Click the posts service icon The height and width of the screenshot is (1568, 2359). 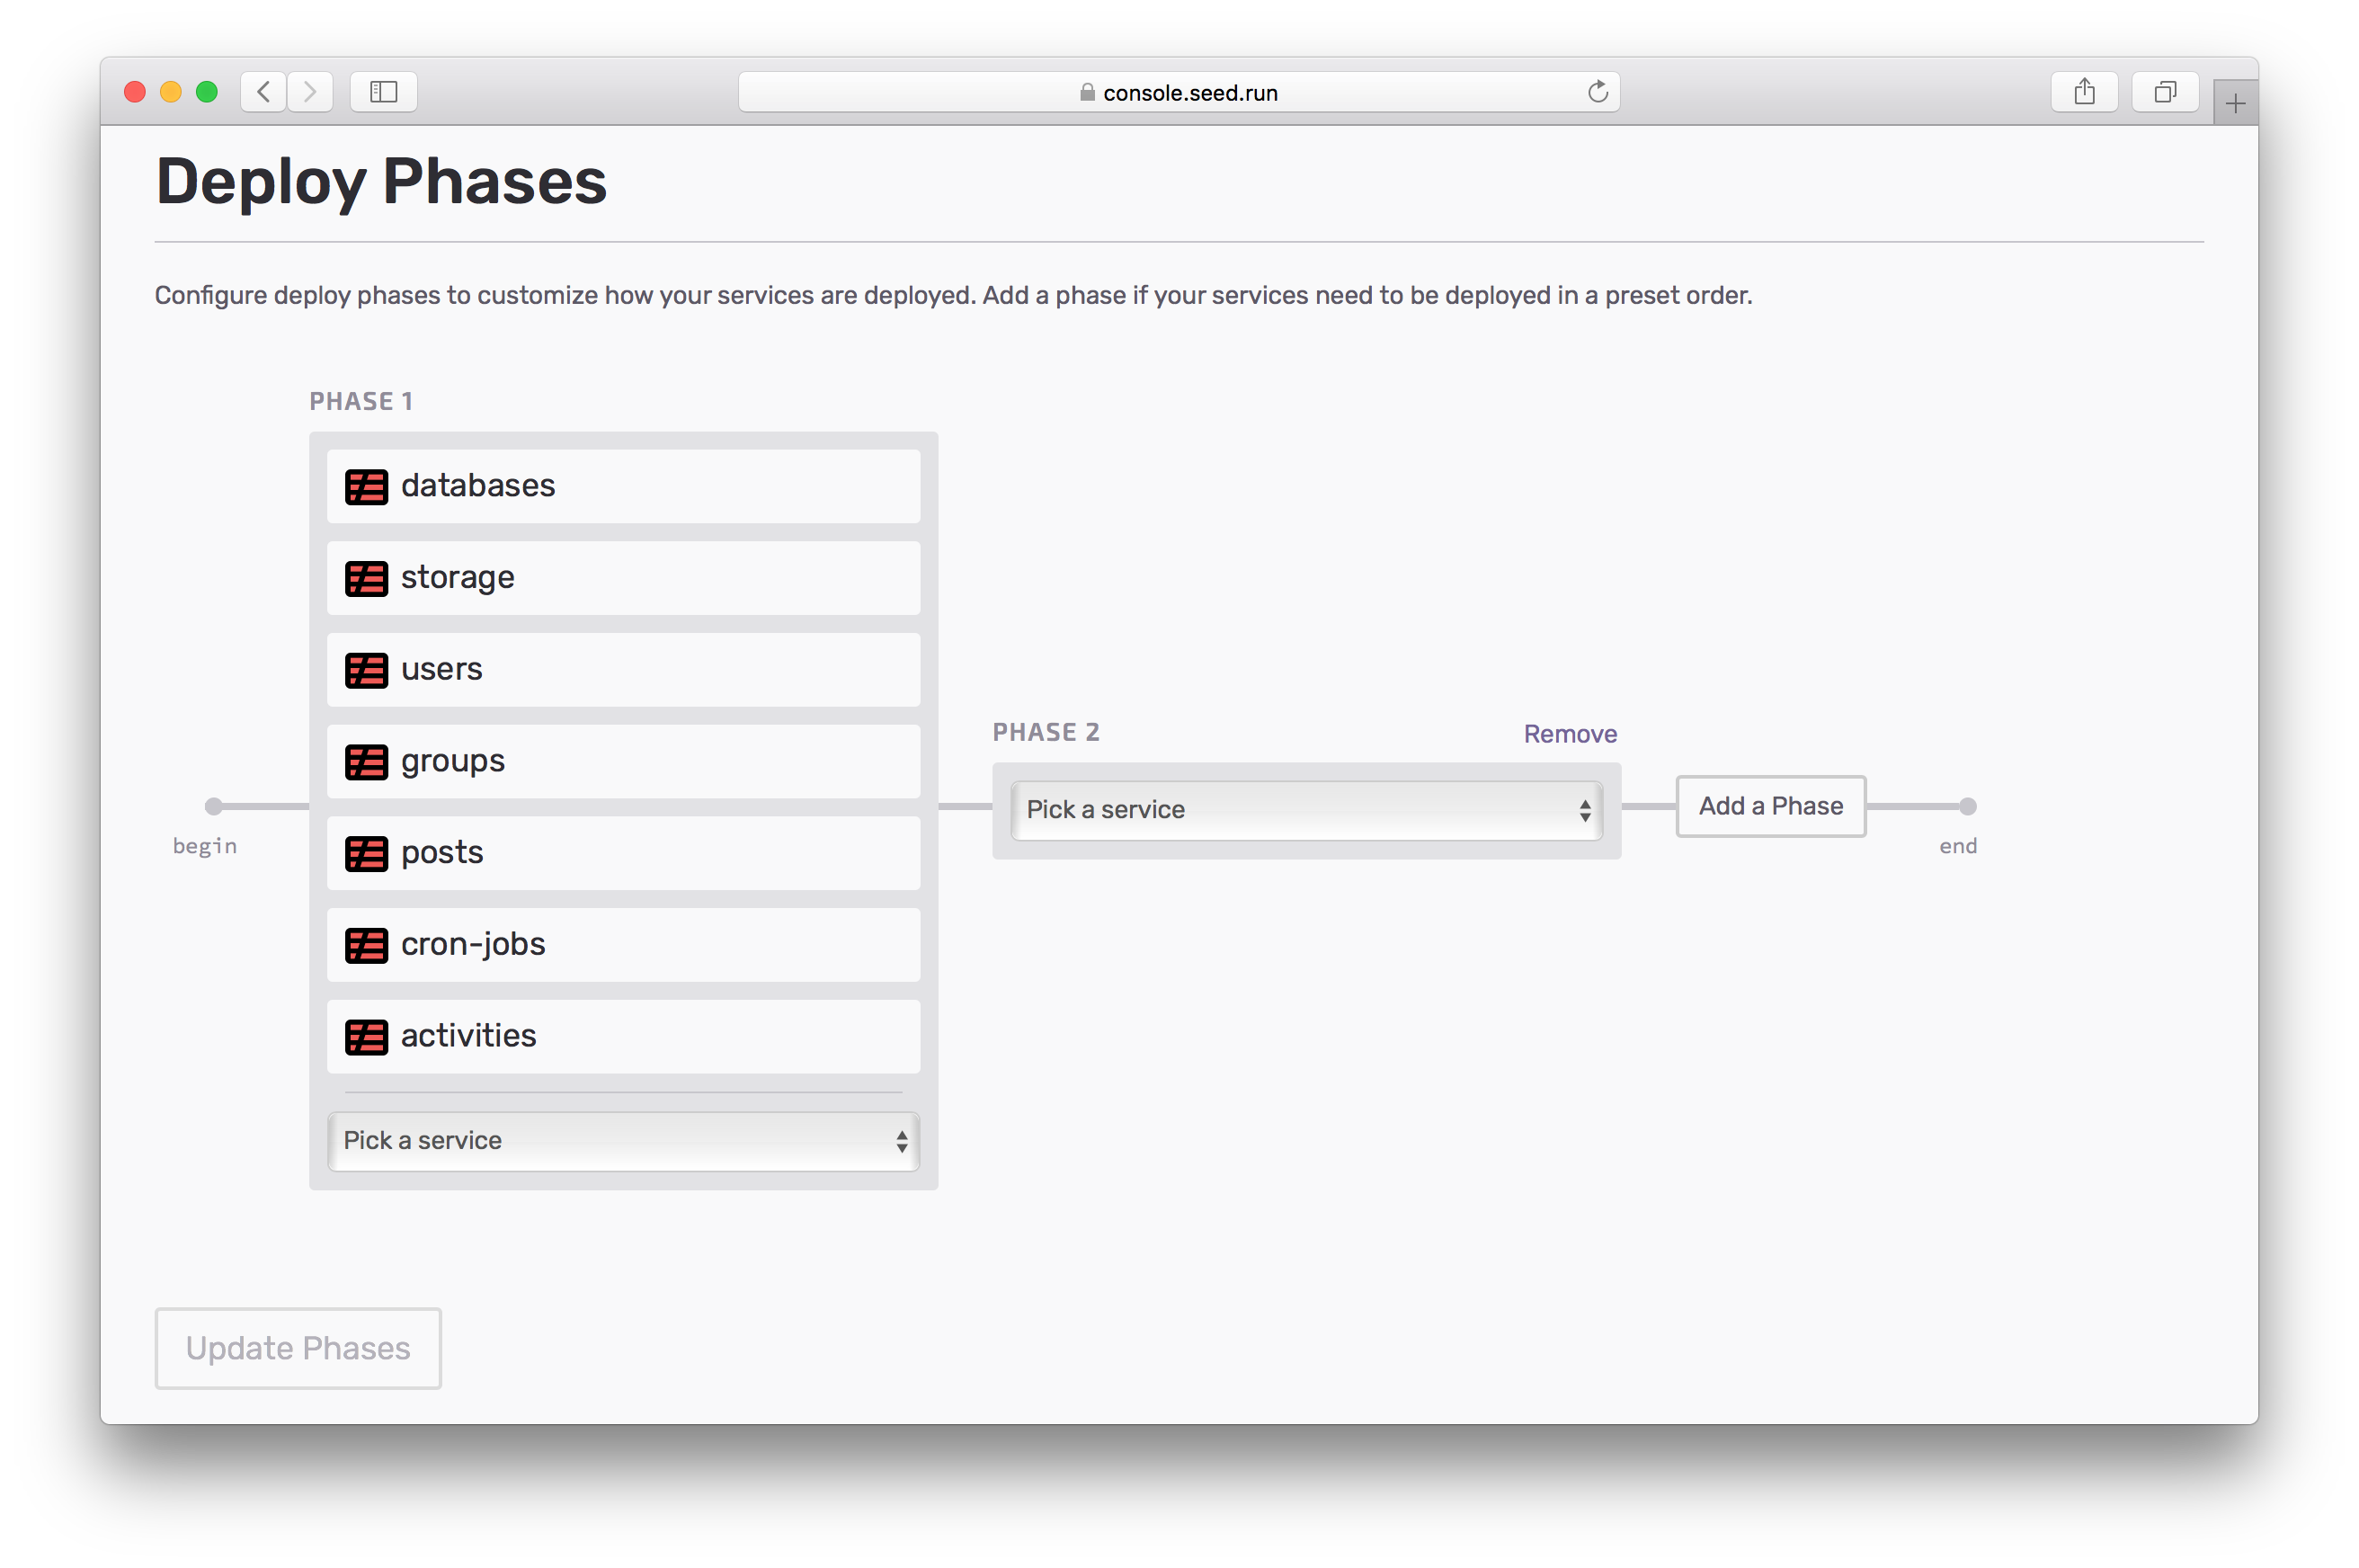coord(366,854)
